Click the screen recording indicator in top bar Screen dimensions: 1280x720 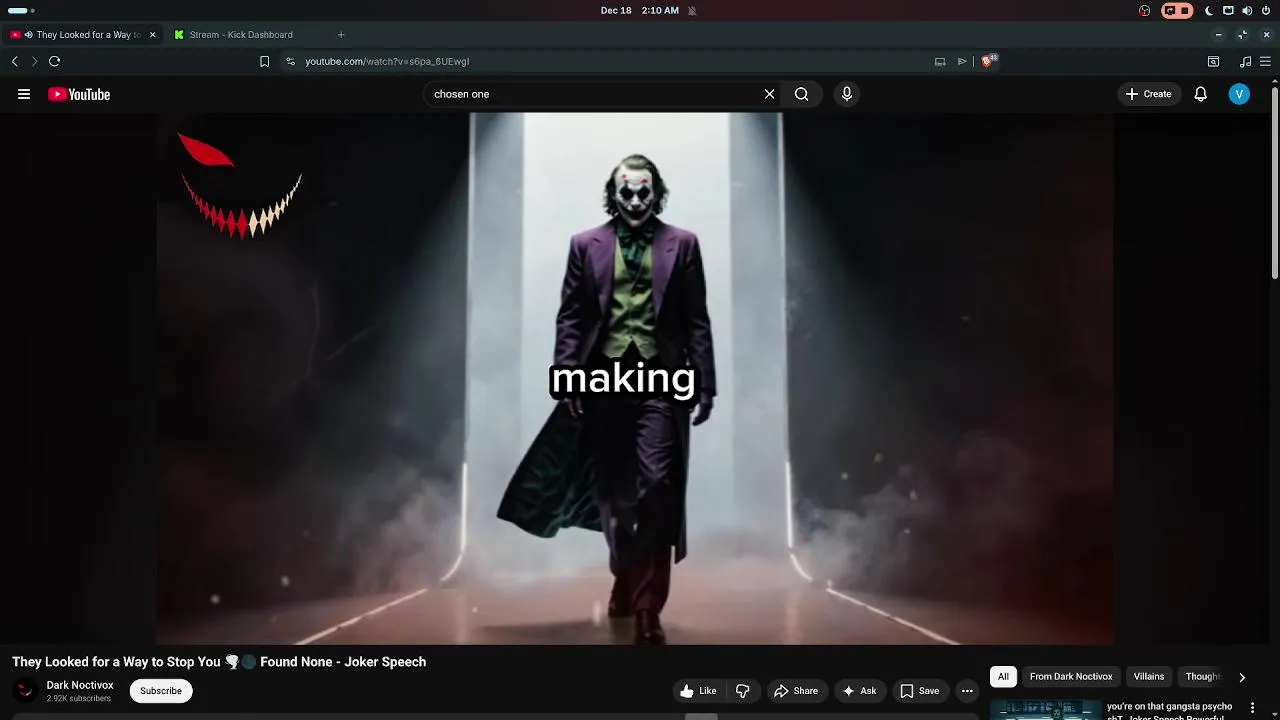coord(1177,11)
